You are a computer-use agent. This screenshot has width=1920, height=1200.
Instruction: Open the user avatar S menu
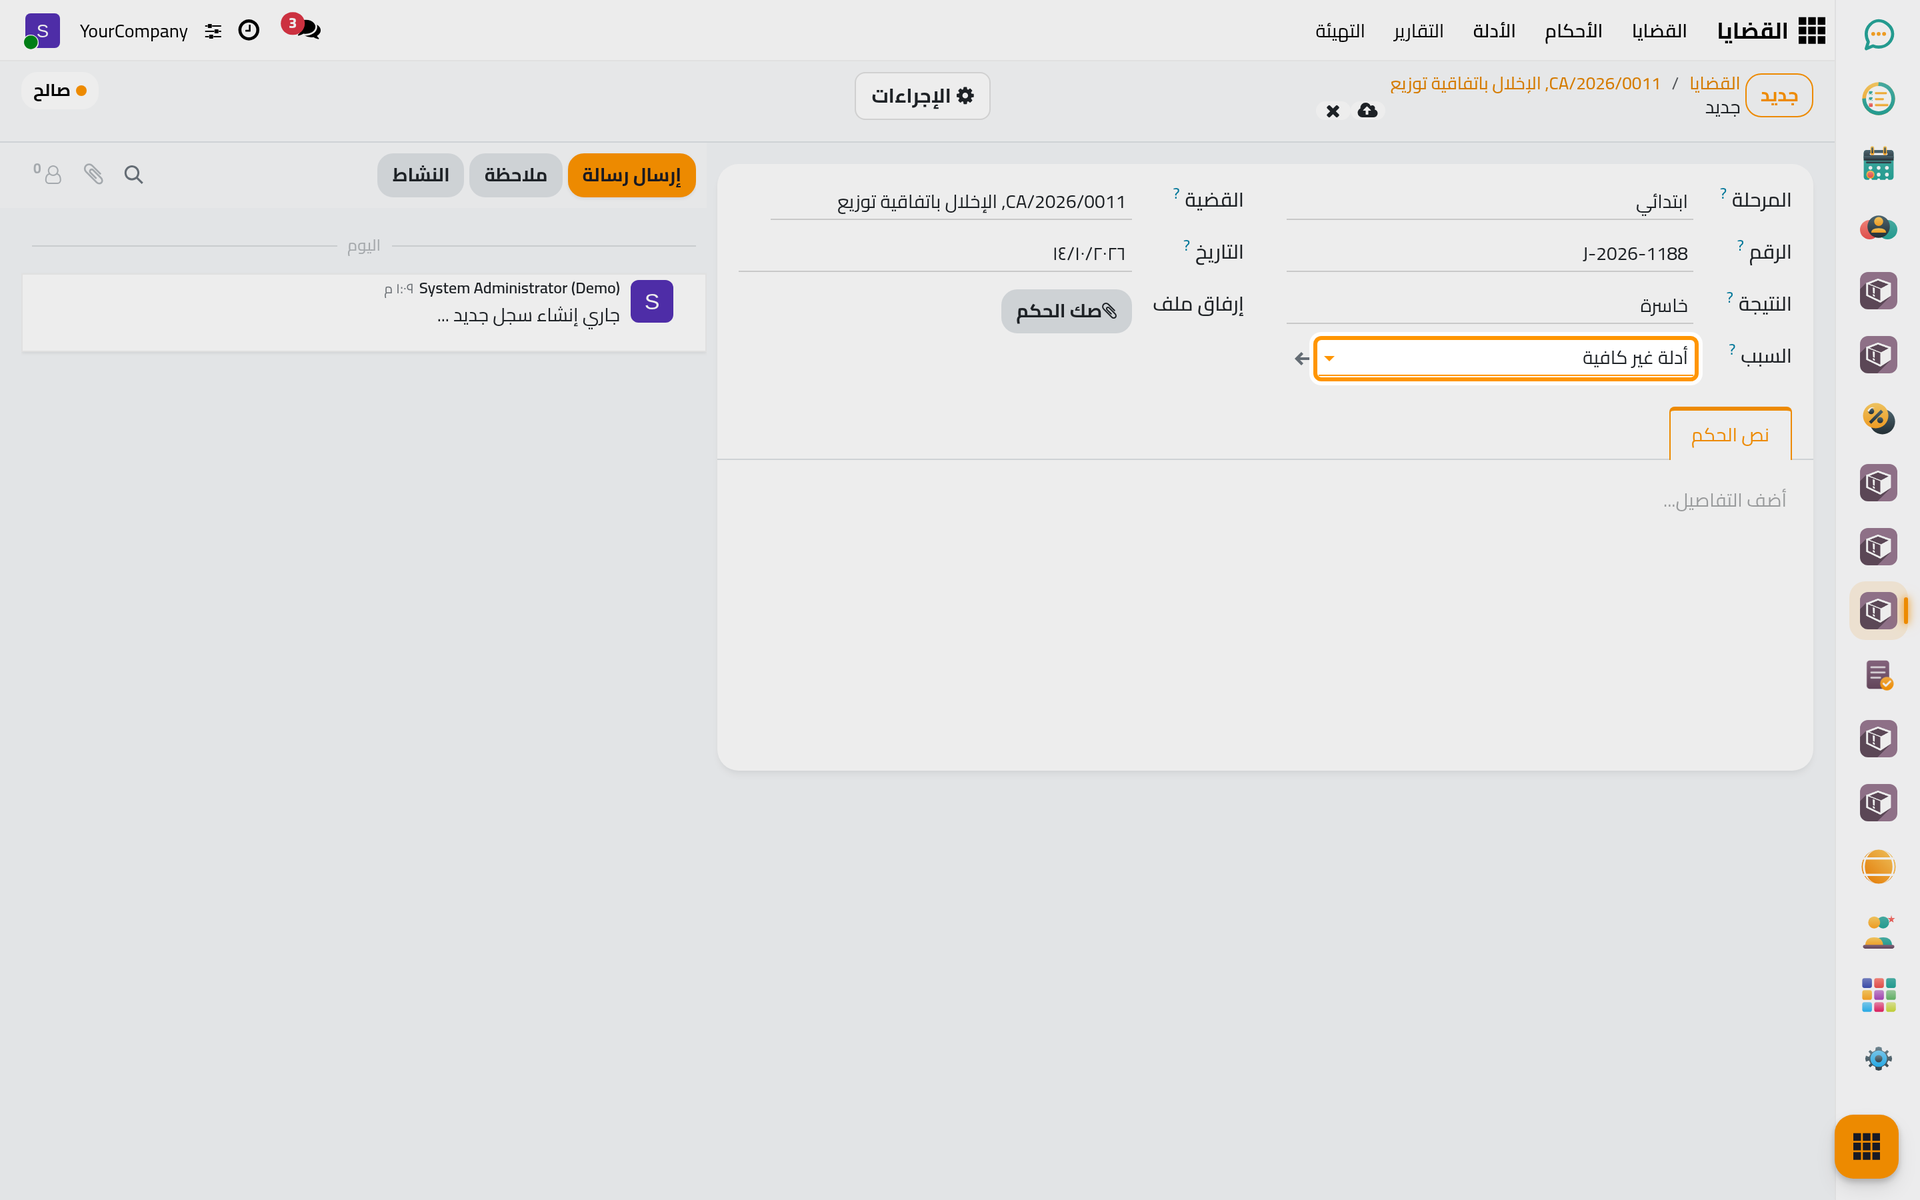[41, 31]
